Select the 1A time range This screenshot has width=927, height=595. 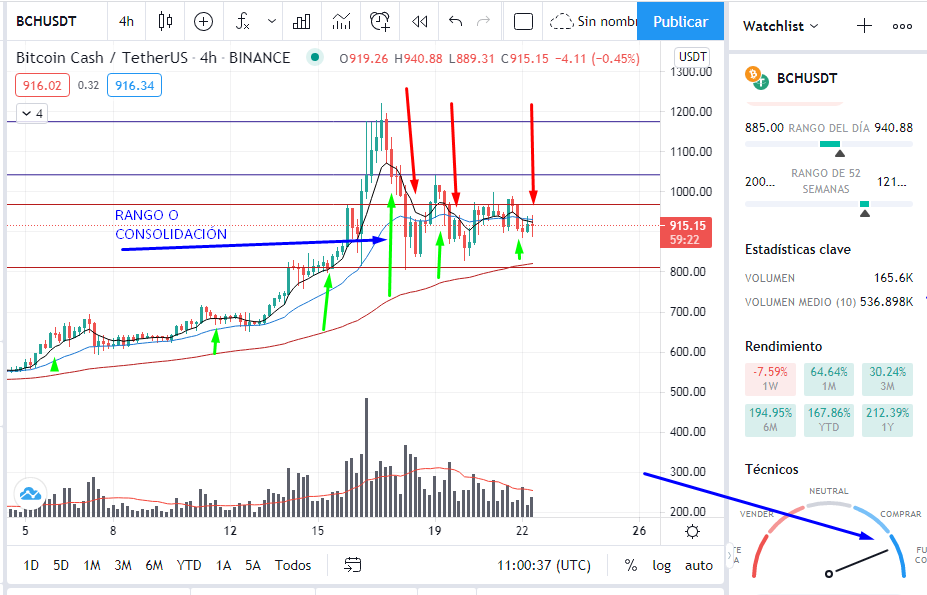pyautogui.click(x=223, y=565)
